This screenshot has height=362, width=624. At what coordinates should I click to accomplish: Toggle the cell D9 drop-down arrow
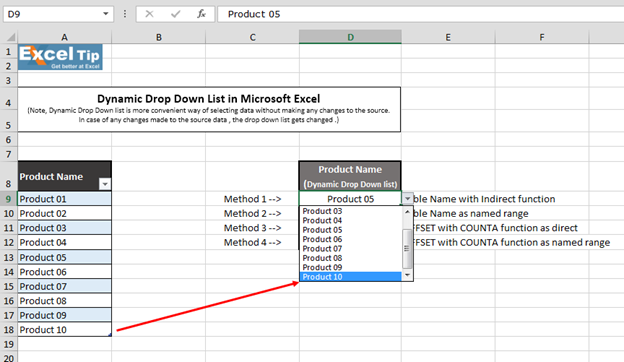click(x=408, y=198)
